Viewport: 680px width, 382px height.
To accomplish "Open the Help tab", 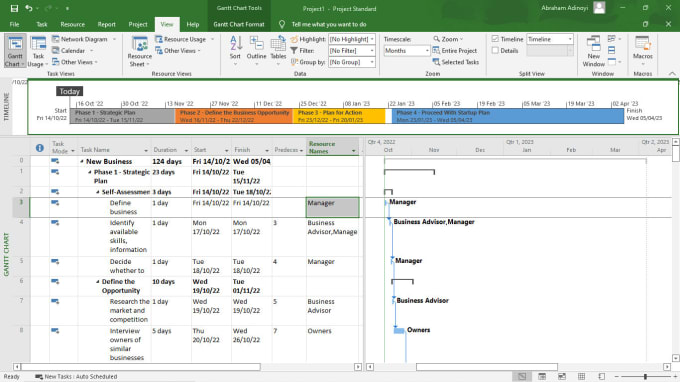I will [x=193, y=24].
